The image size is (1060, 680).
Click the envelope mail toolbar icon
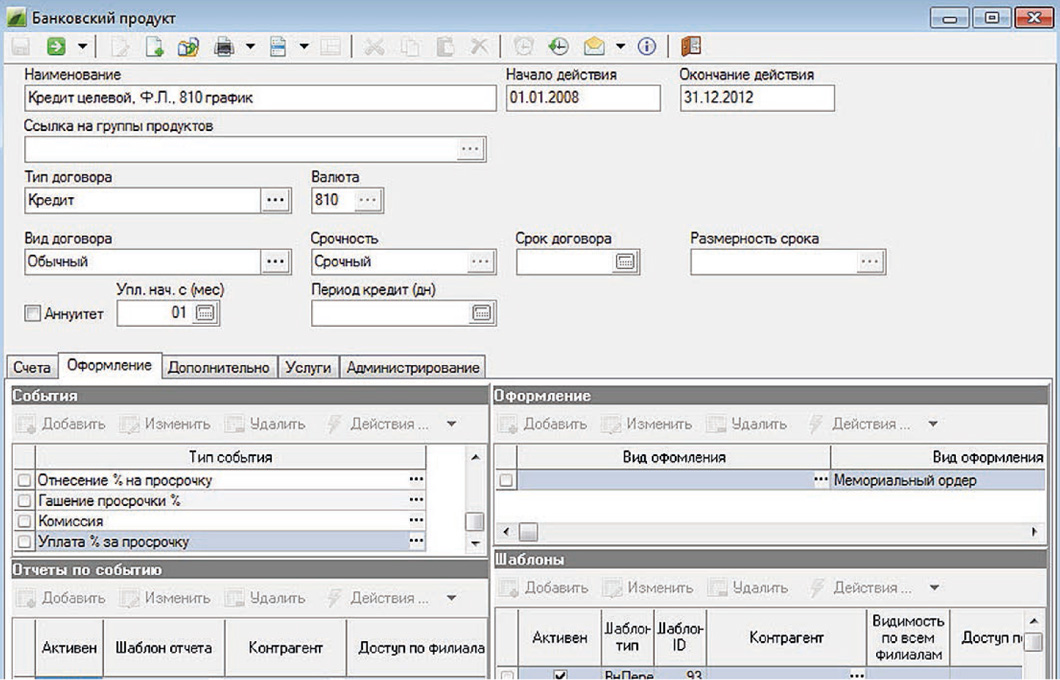click(594, 46)
